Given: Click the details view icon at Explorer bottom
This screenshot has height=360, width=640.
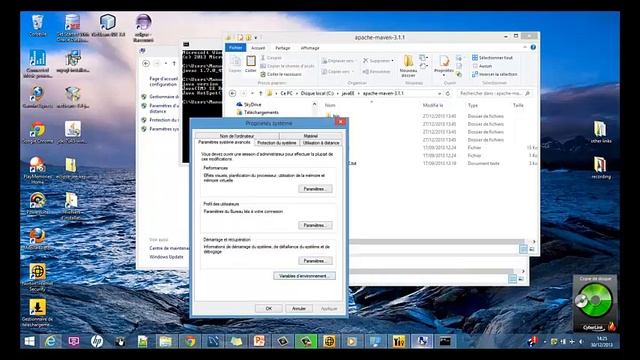Looking at the screenshot, I should click(x=523, y=249).
